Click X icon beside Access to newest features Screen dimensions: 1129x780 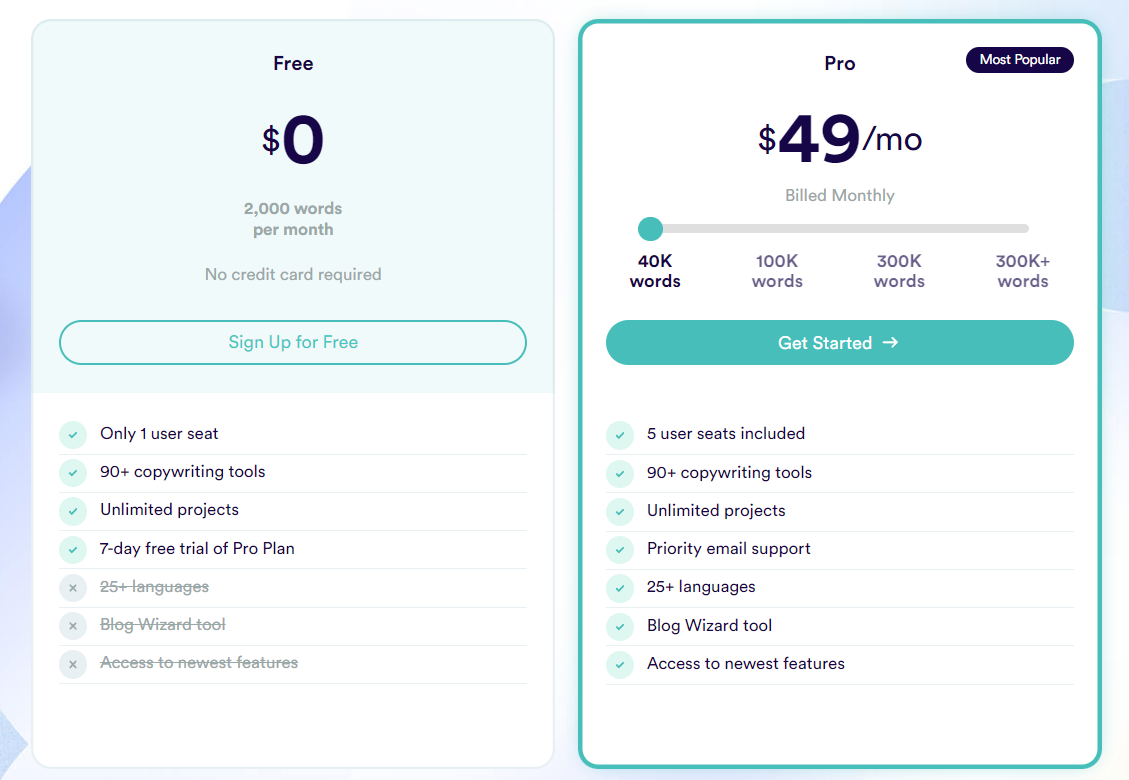(x=73, y=664)
